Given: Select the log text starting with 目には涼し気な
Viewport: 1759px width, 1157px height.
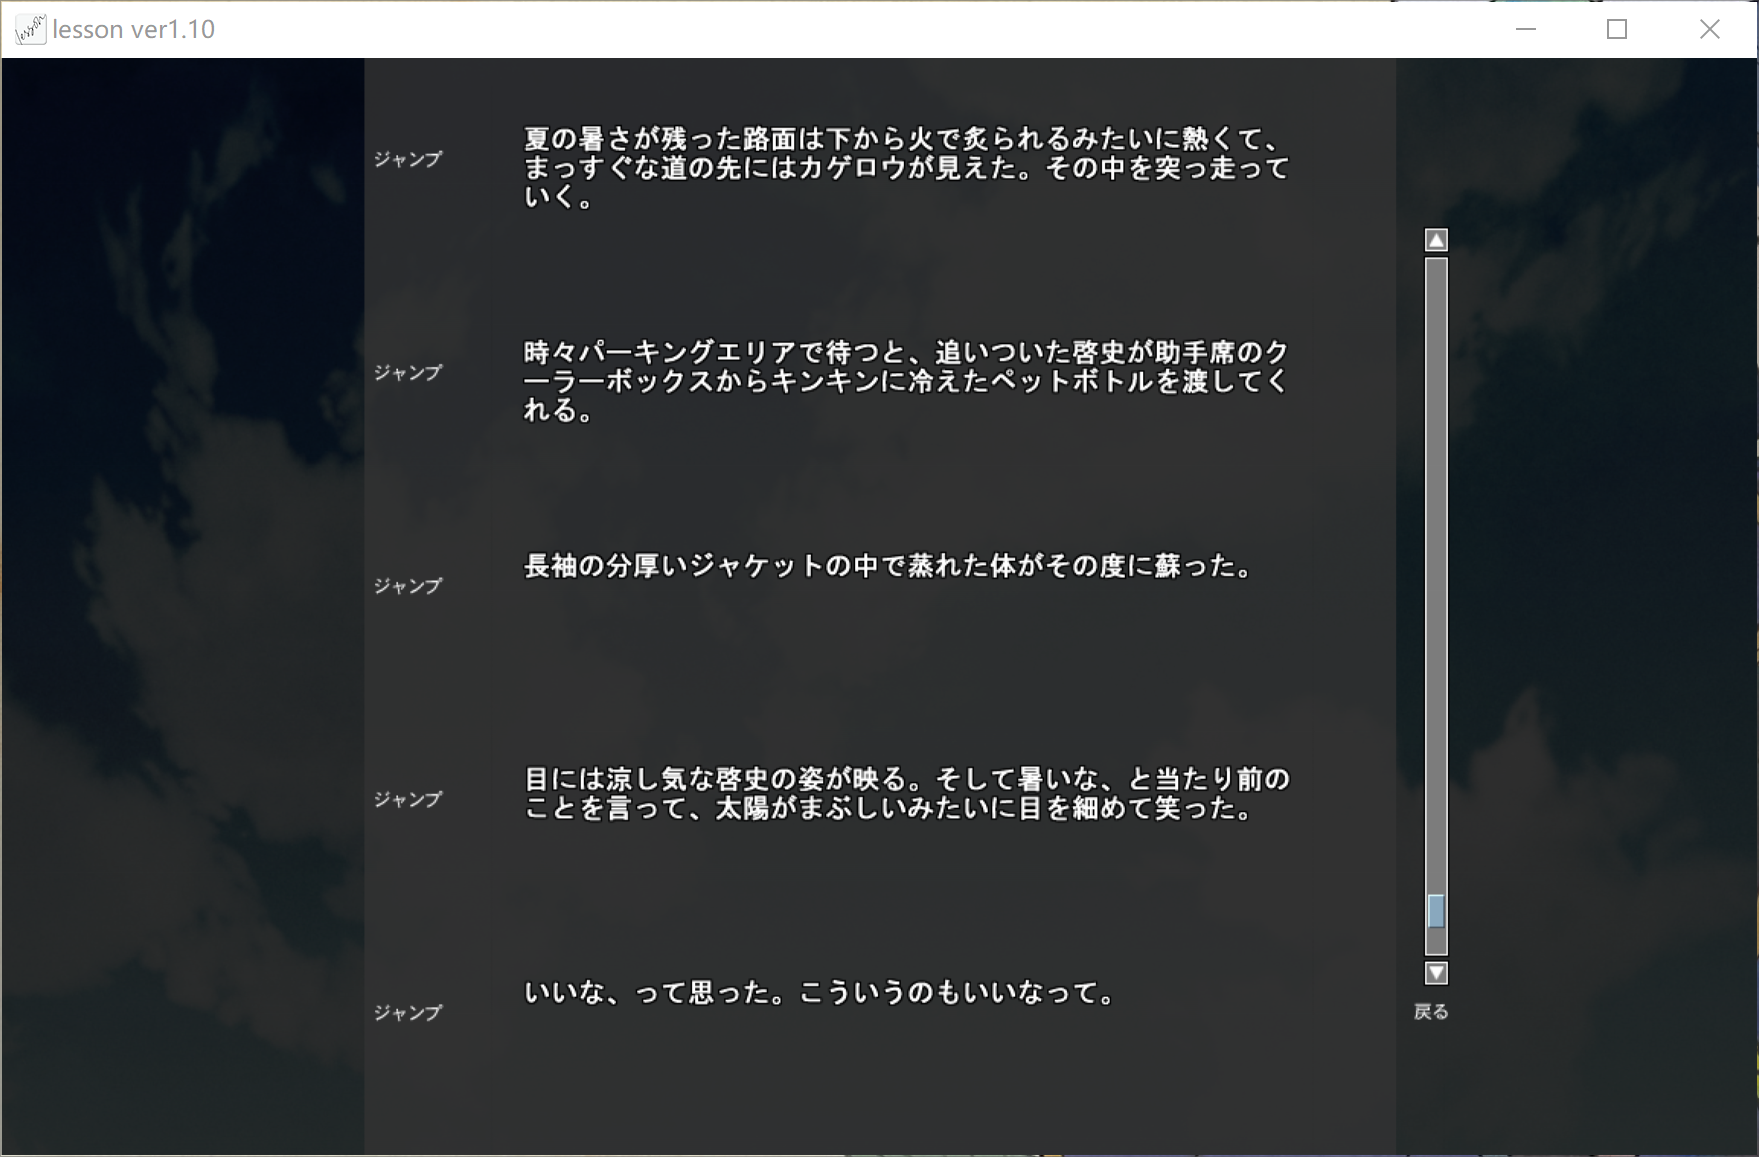Looking at the screenshot, I should pyautogui.click(x=906, y=793).
